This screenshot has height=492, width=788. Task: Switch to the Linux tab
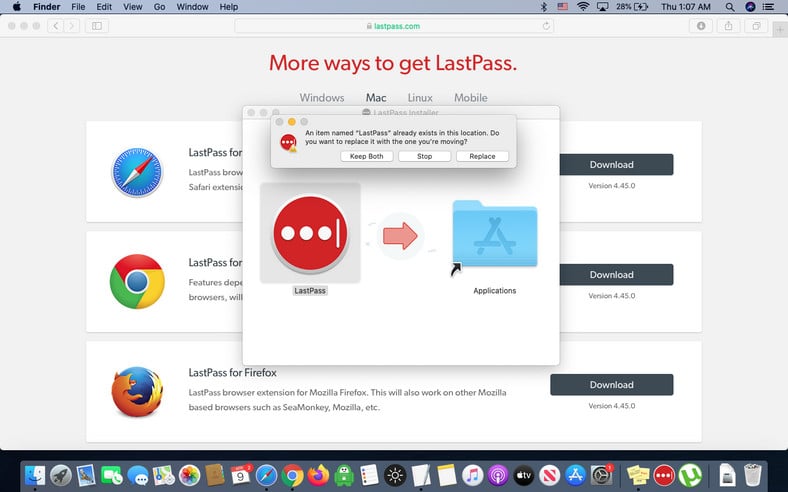point(420,97)
